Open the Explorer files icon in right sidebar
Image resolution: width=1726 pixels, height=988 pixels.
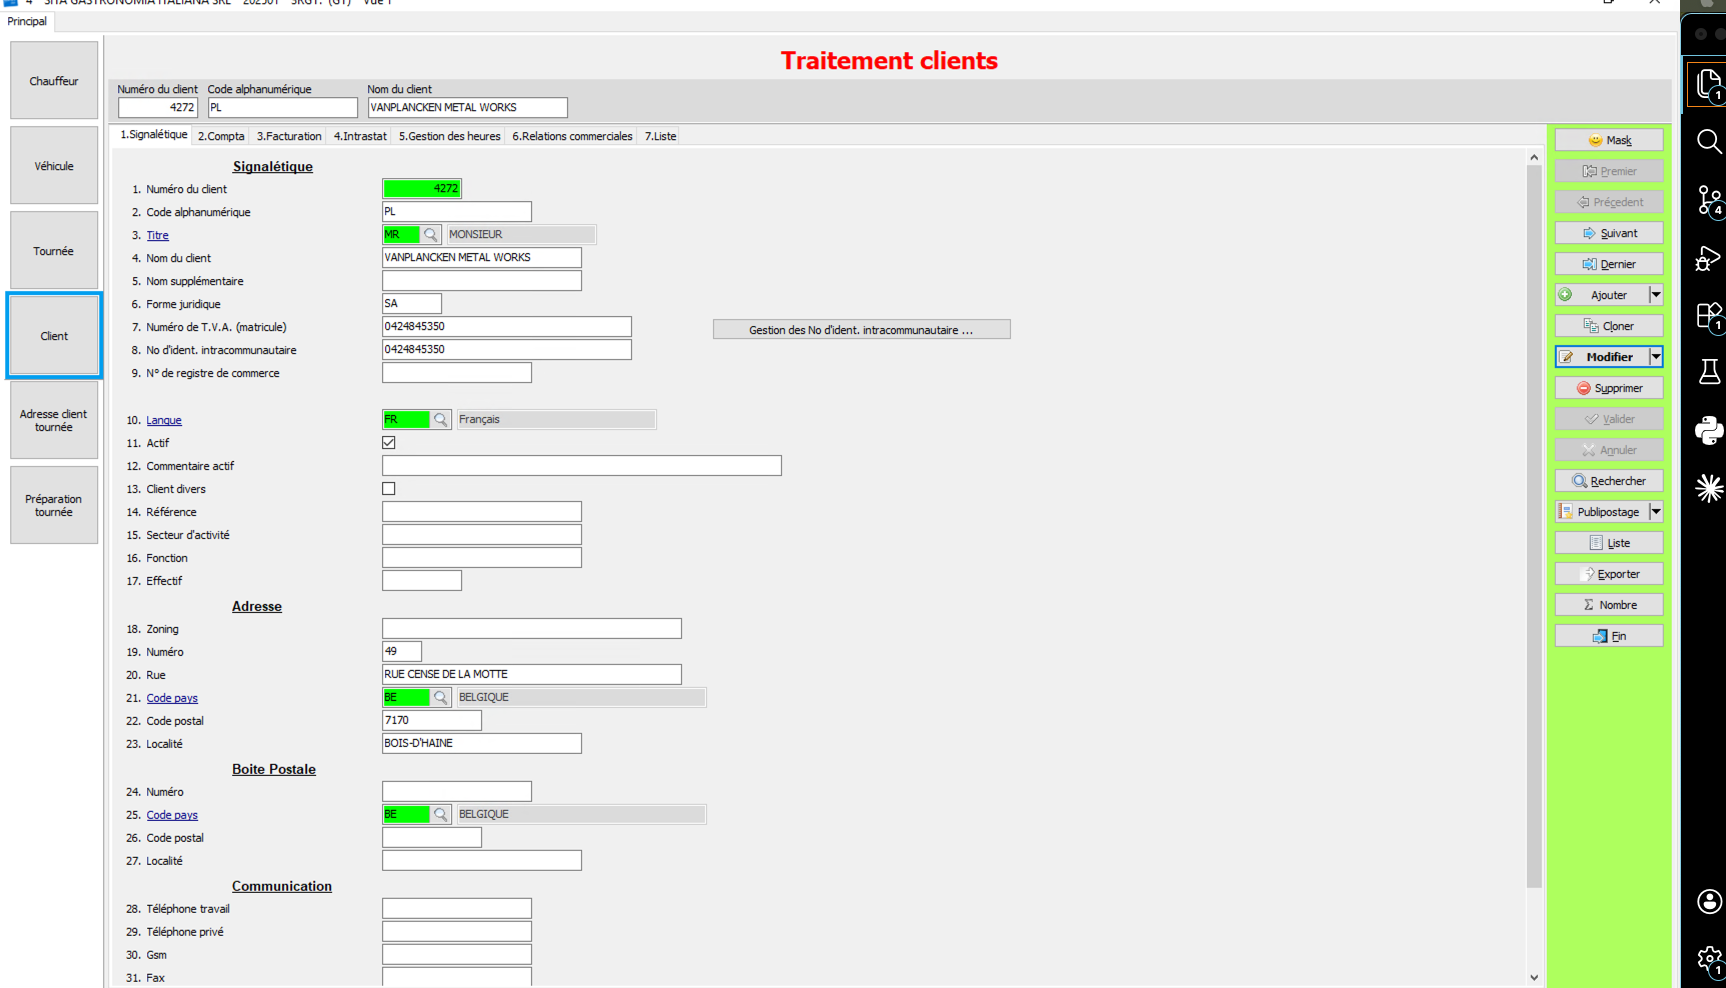(1709, 84)
